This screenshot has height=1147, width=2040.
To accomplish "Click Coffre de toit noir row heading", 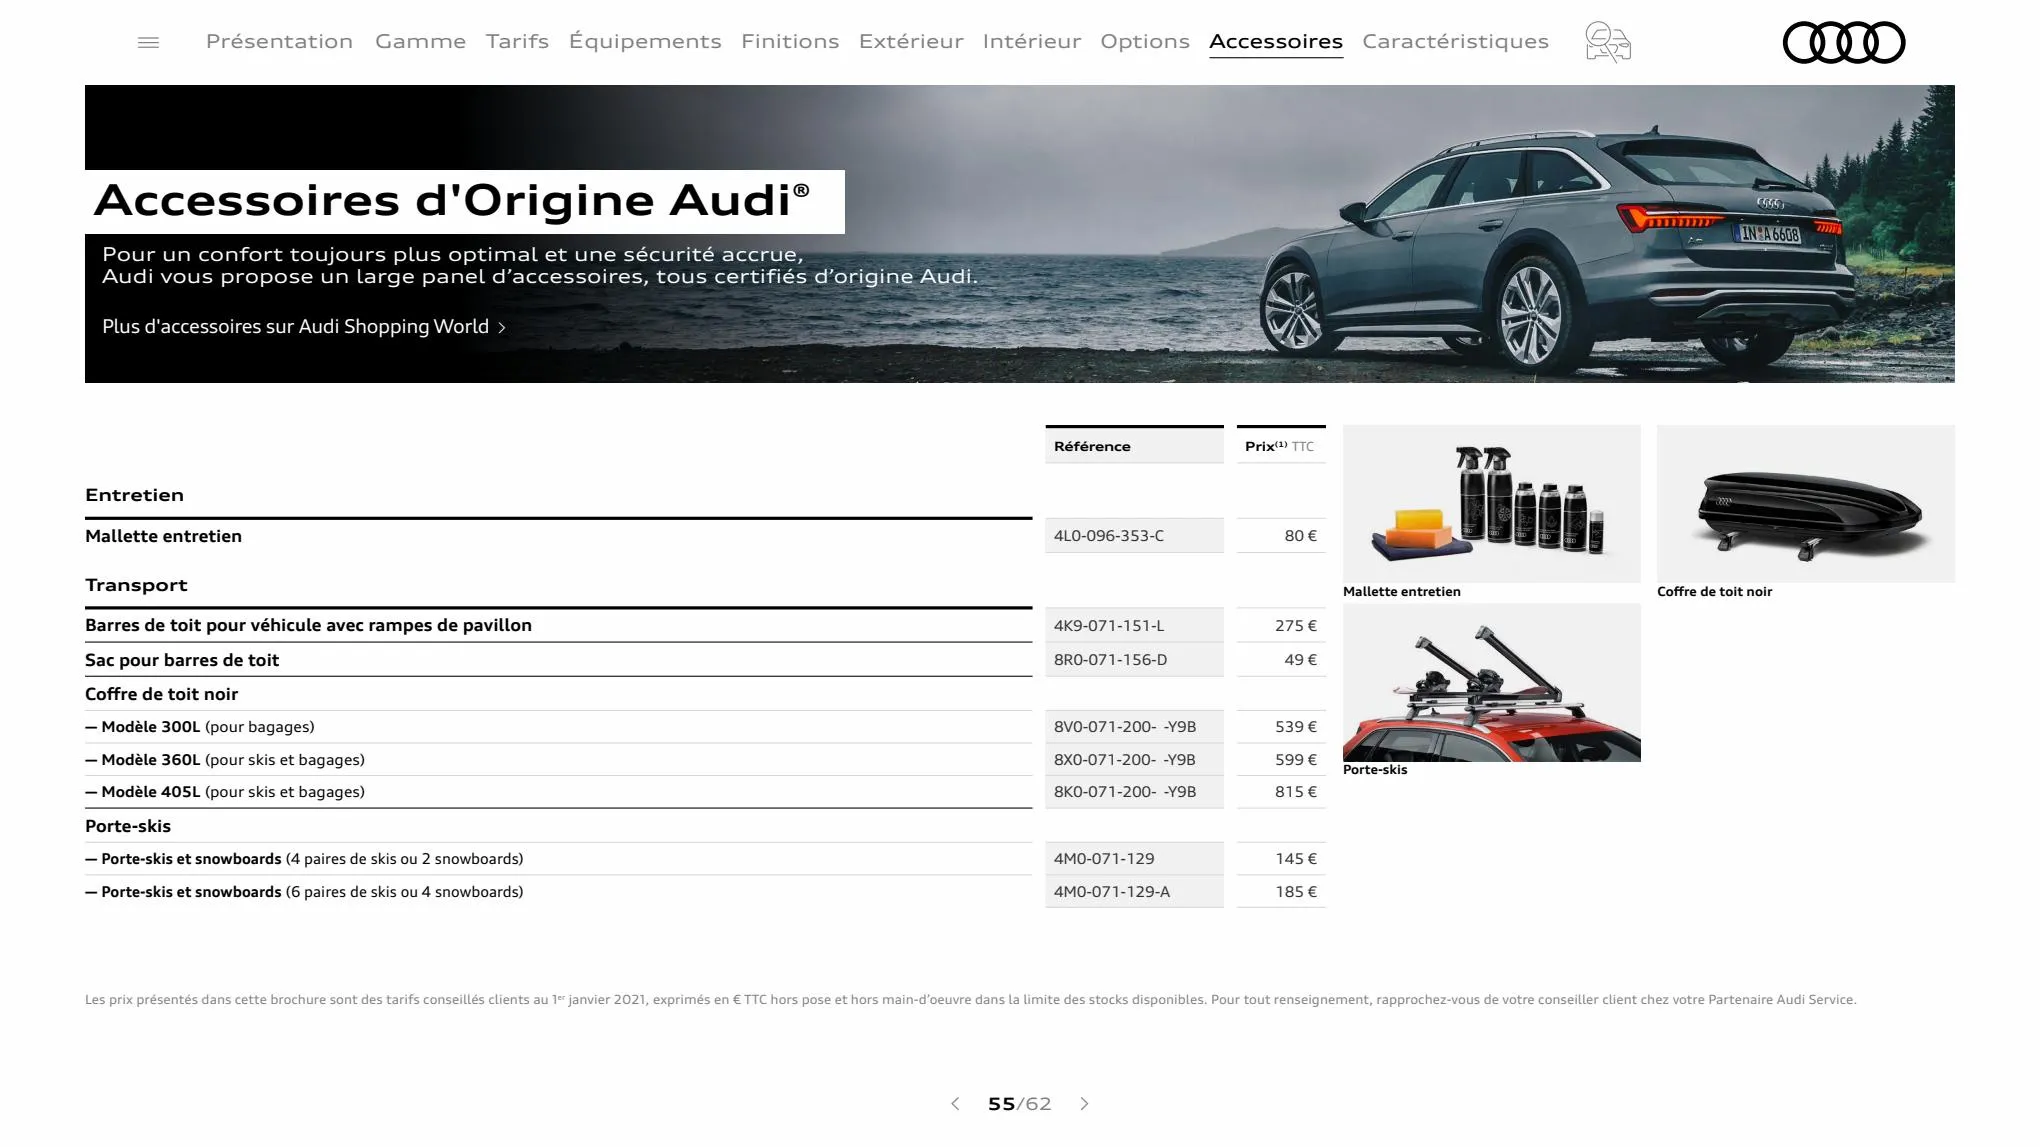I will (161, 694).
